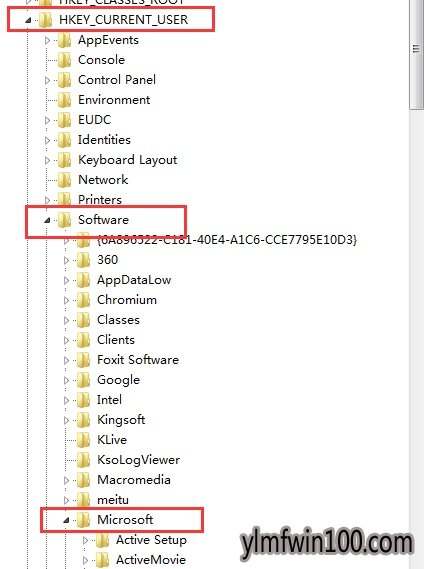Select the Console key label
Viewport: 424px width, 569px height.
(101, 60)
